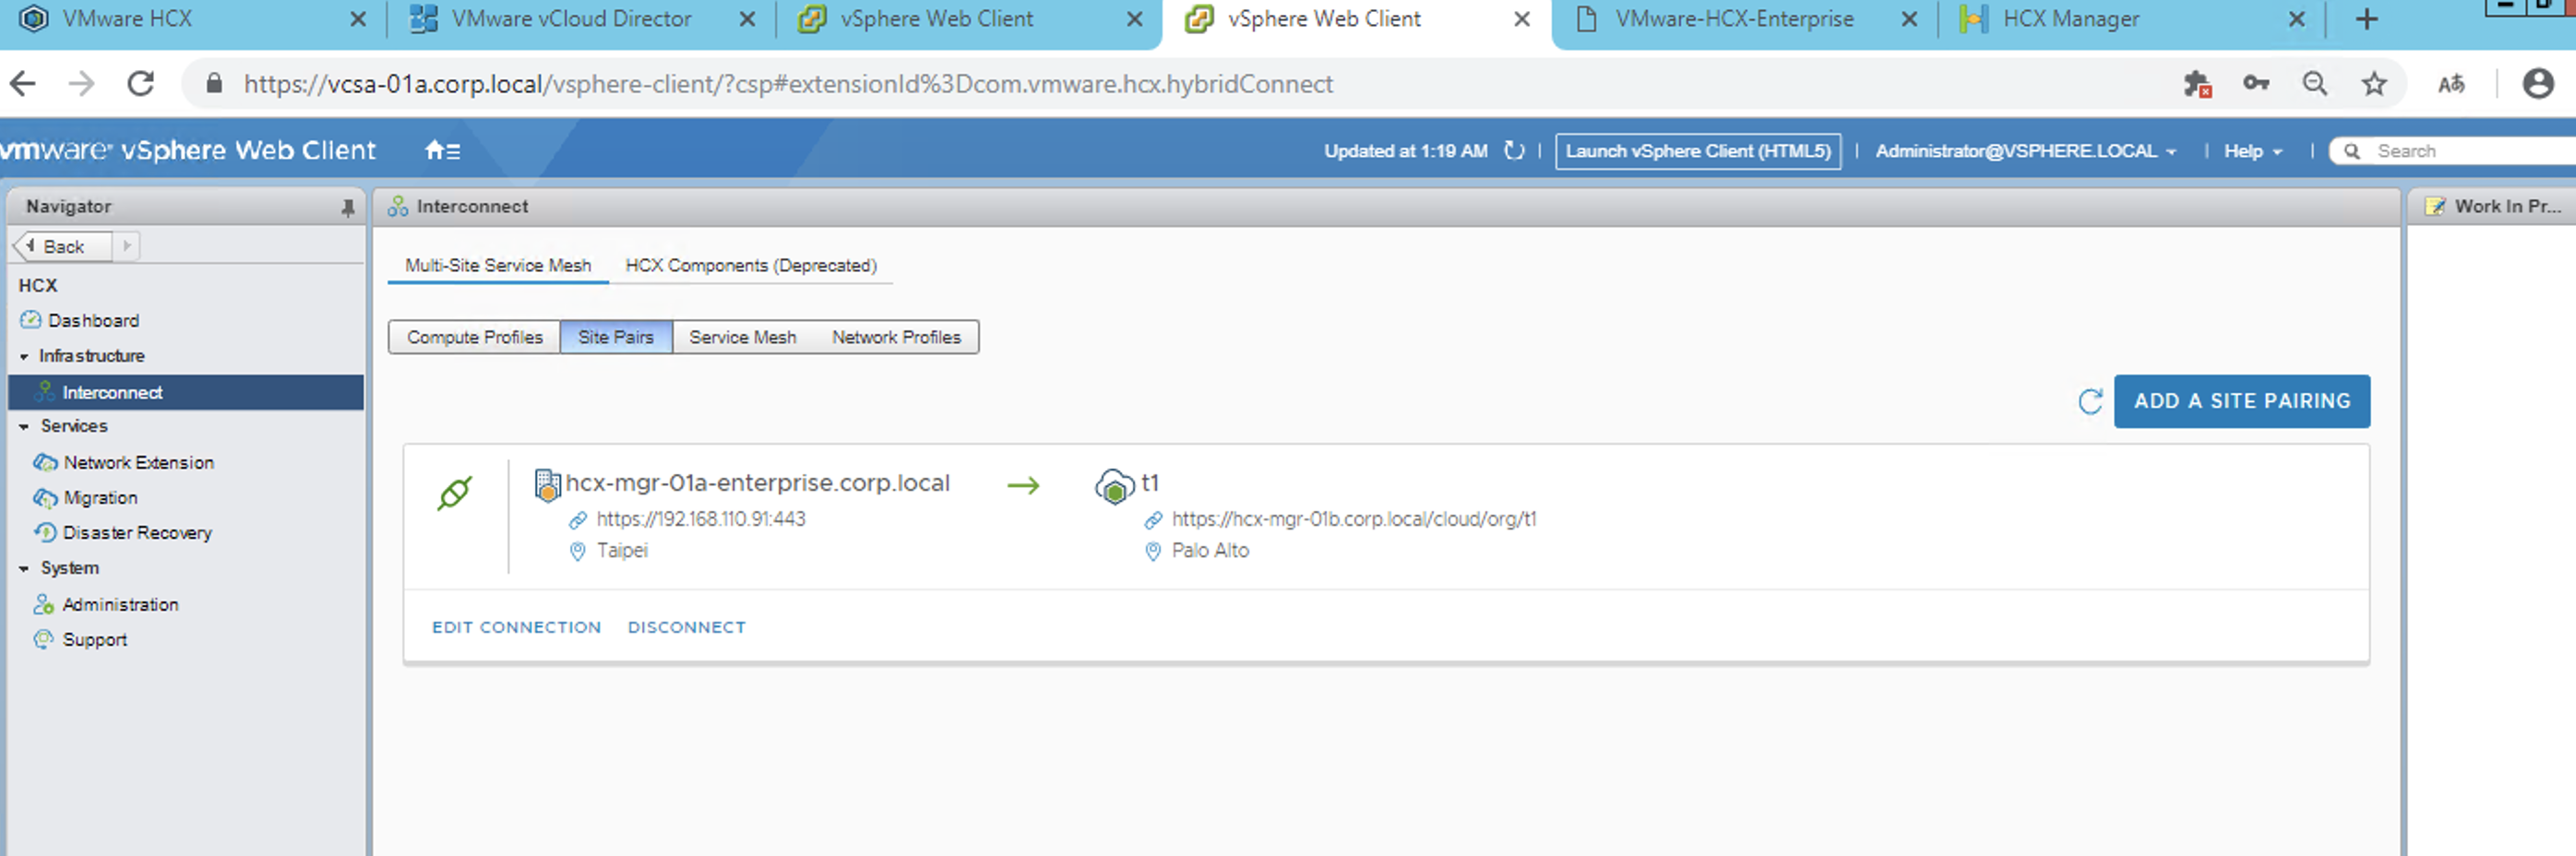Image resolution: width=2576 pixels, height=856 pixels.
Task: Click ADD A SITE PAIRING button
Action: coord(2241,402)
